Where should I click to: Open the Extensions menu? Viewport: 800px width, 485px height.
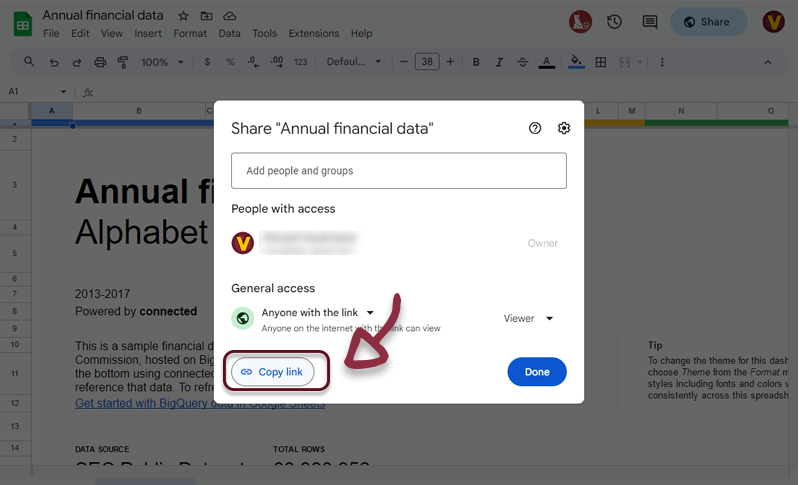[x=313, y=33]
